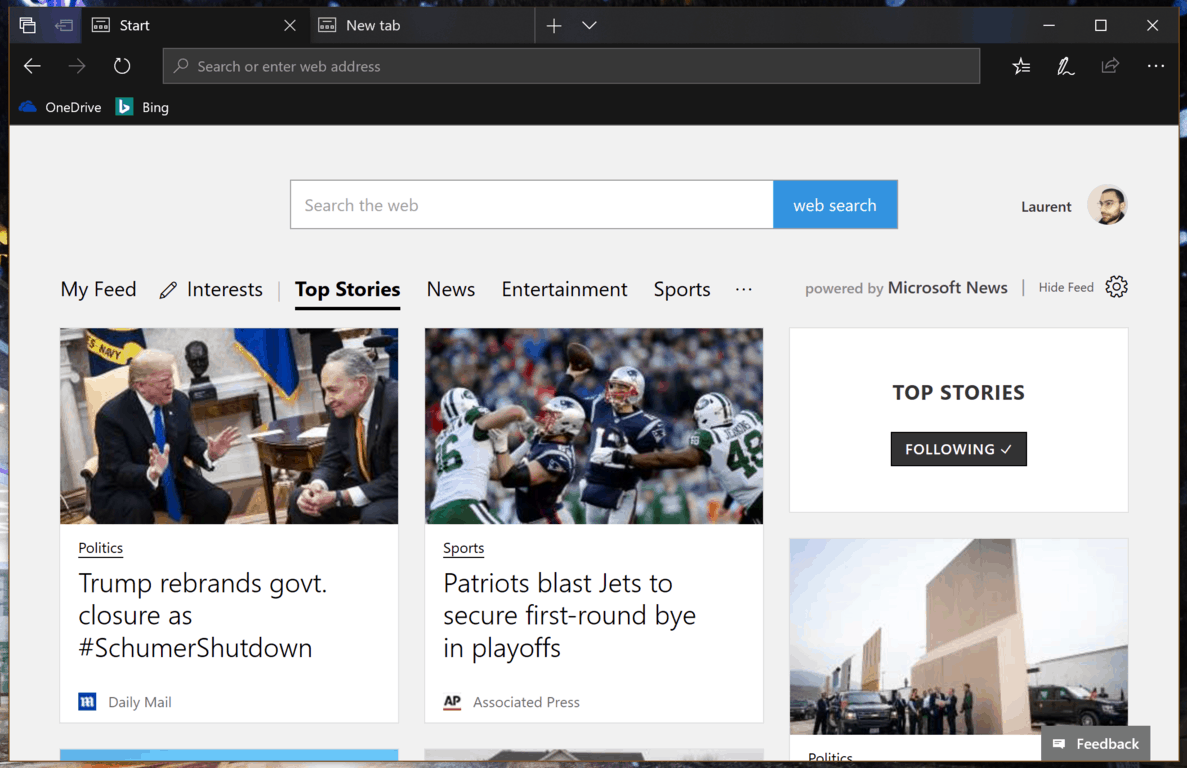Open the Favorites hub star icon
Viewport: 1187px width, 768px height.
pos(1021,67)
